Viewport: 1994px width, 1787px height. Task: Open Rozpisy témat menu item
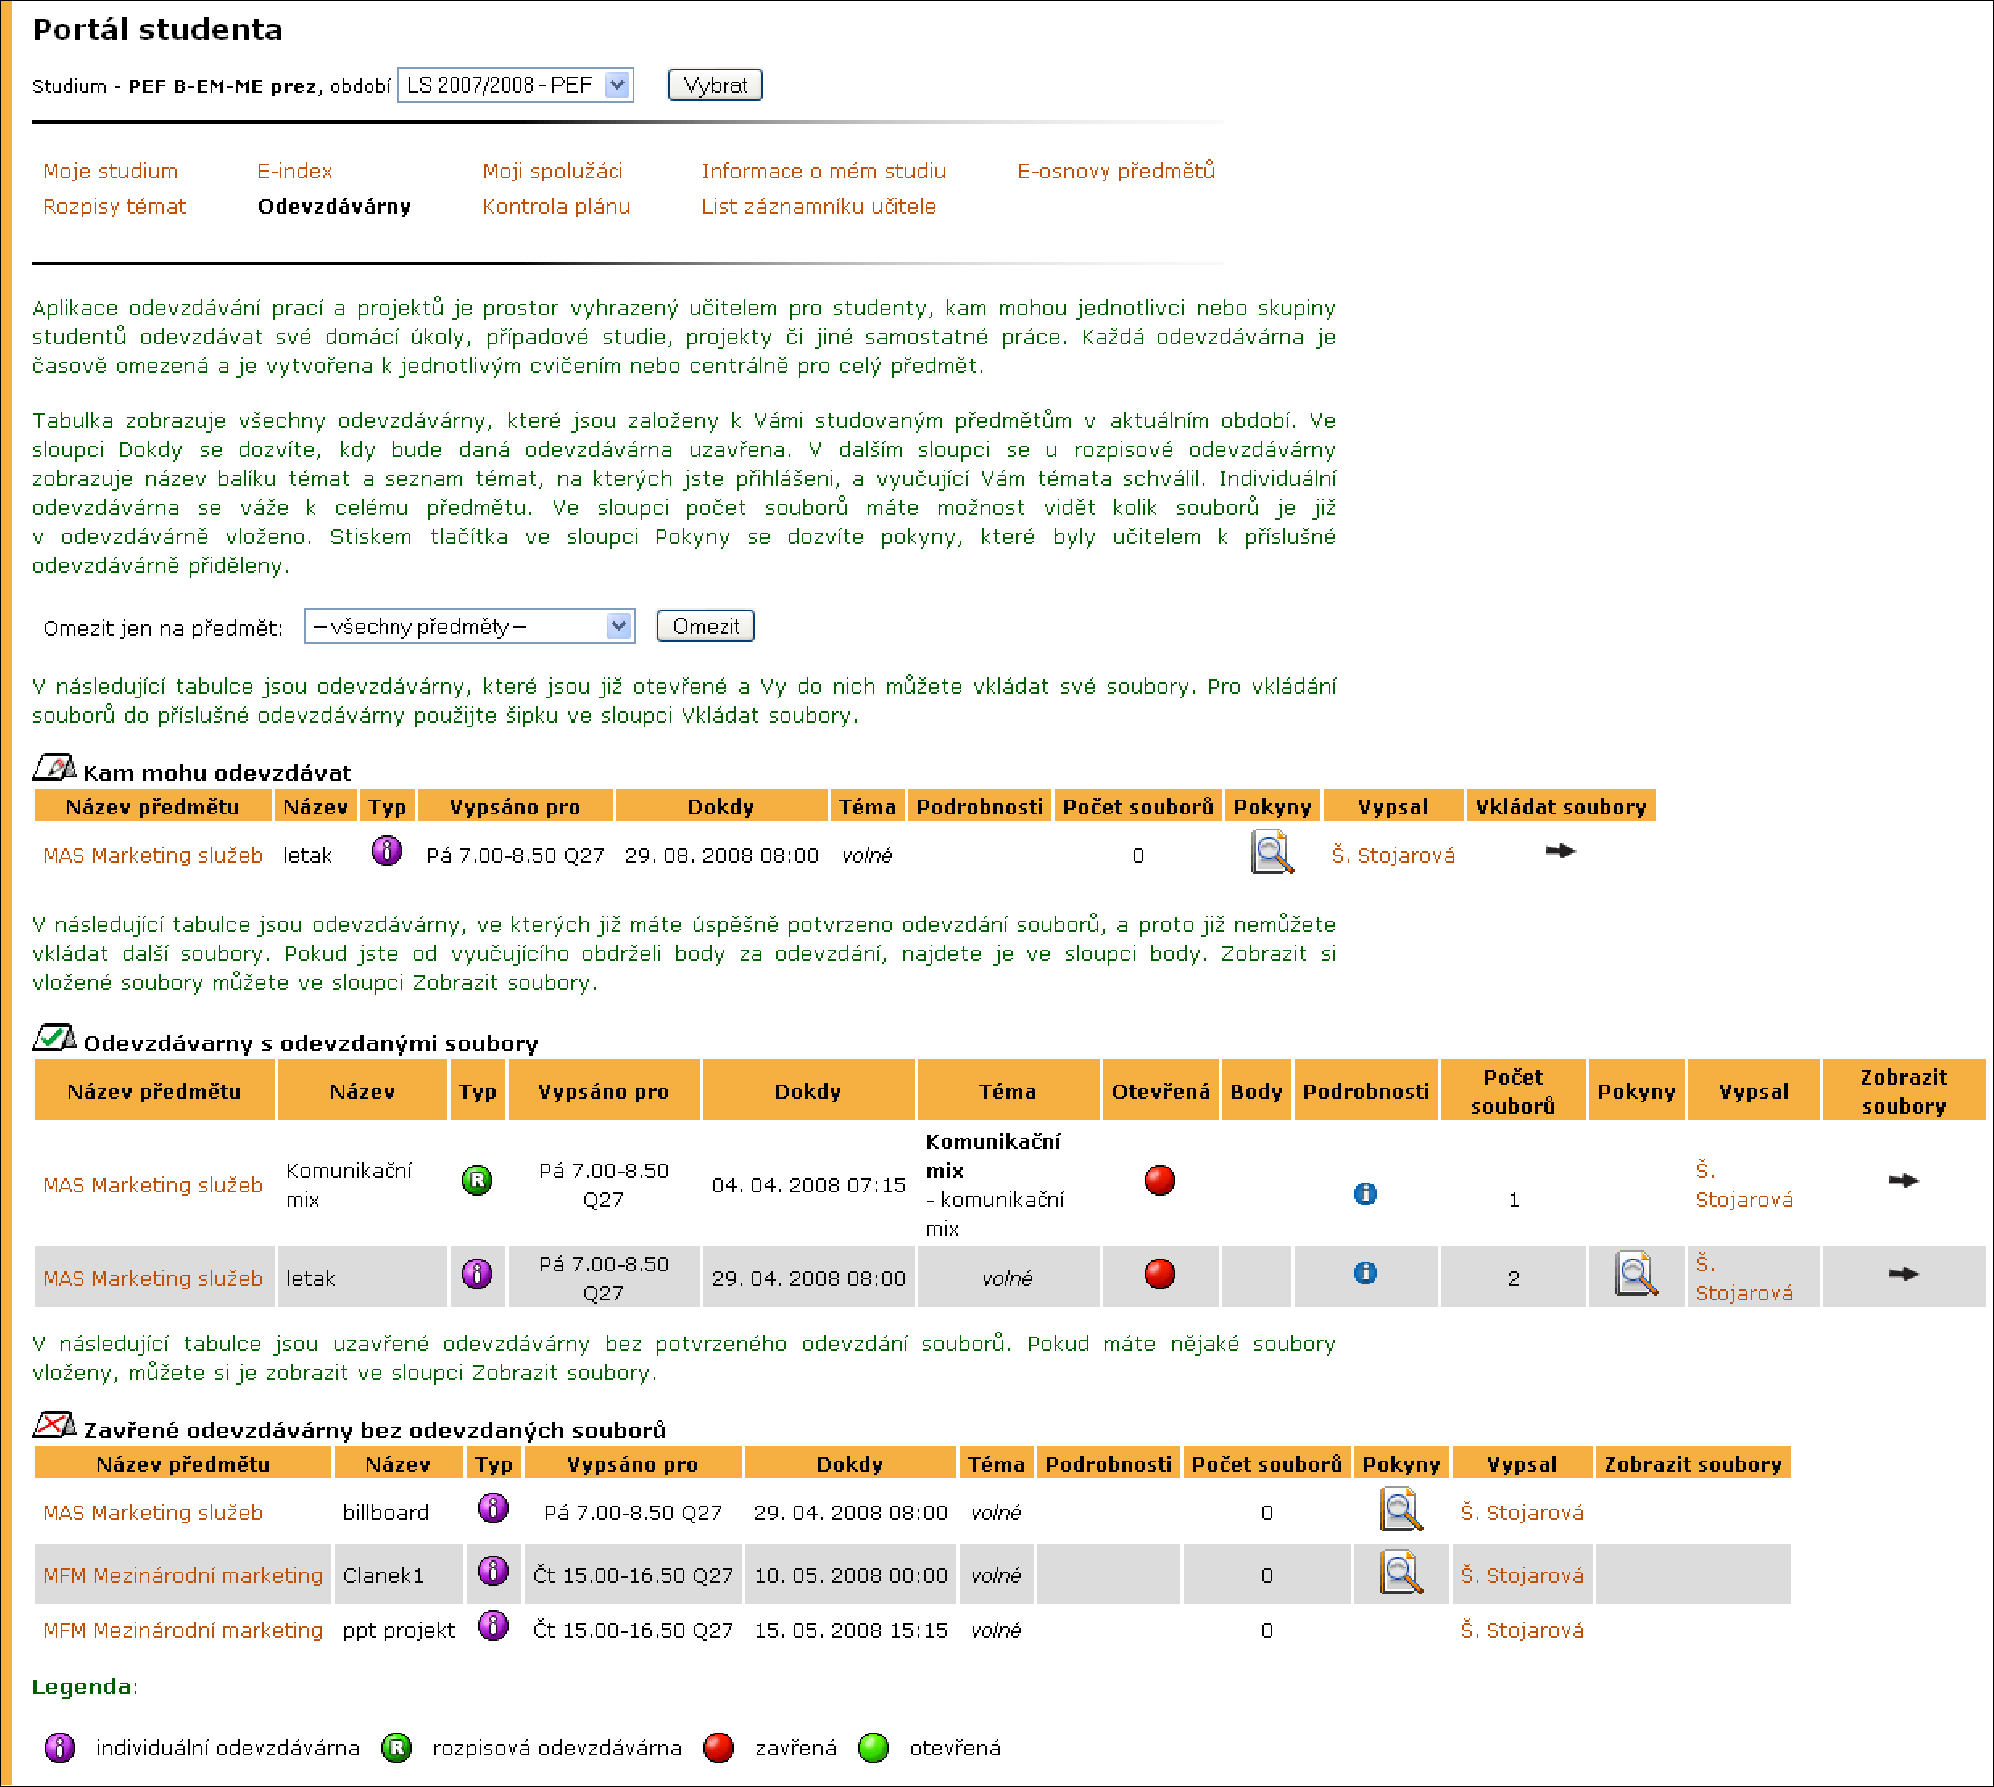[x=115, y=207]
